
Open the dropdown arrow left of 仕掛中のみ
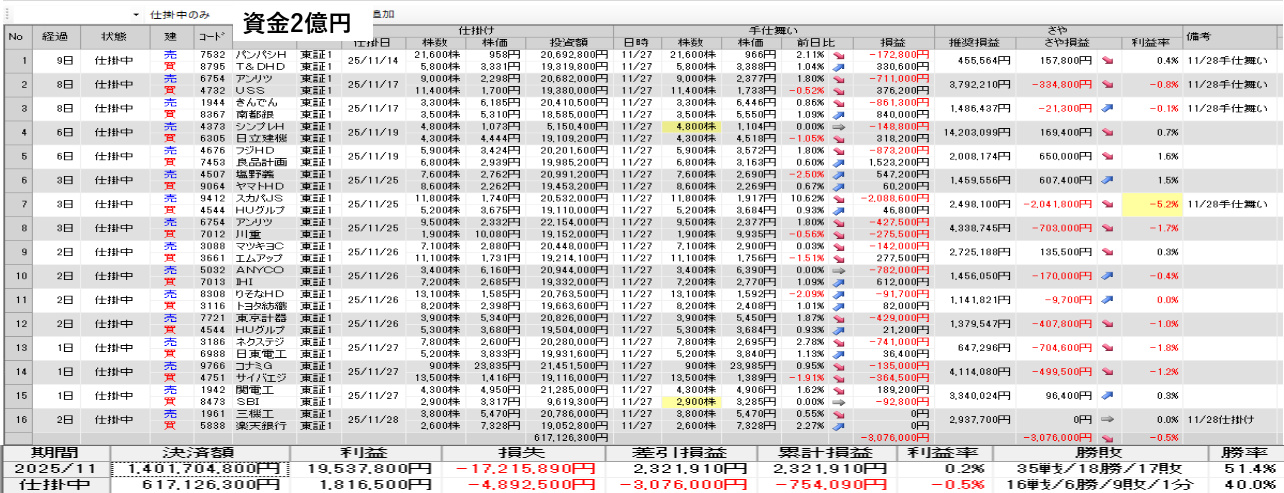click(x=135, y=16)
